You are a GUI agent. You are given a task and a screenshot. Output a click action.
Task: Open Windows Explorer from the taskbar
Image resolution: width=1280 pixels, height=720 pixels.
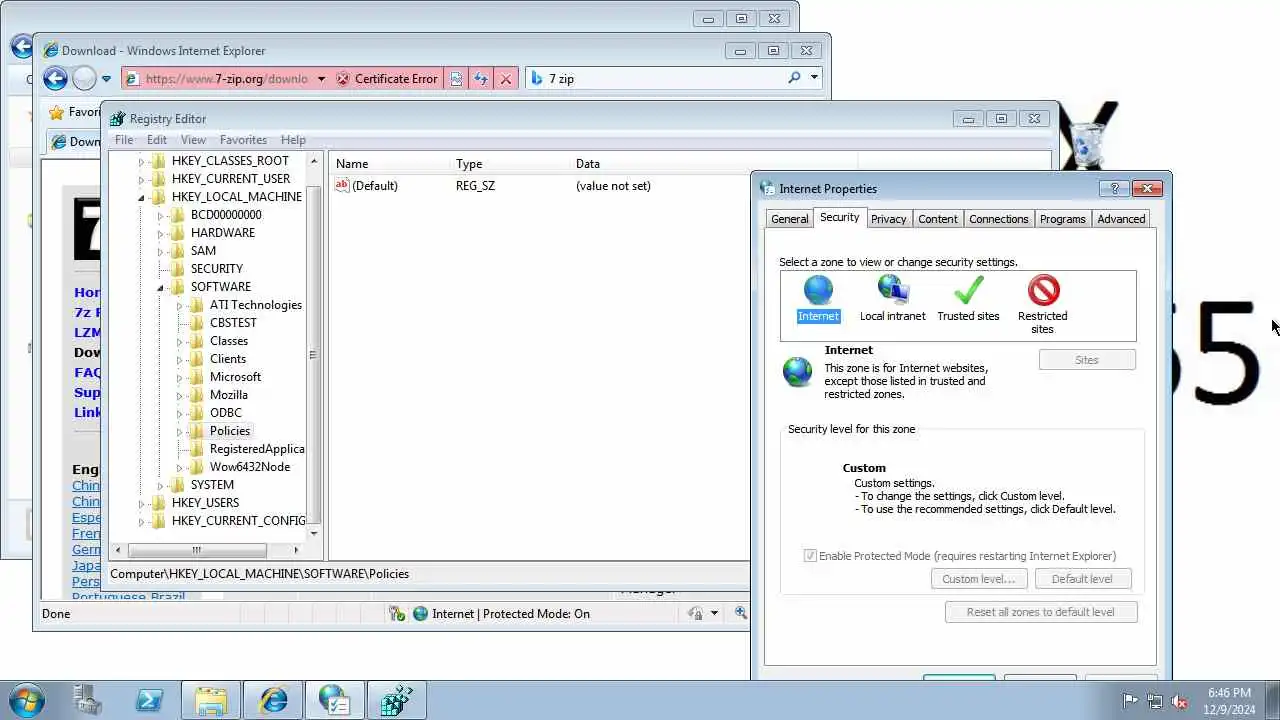click(211, 700)
